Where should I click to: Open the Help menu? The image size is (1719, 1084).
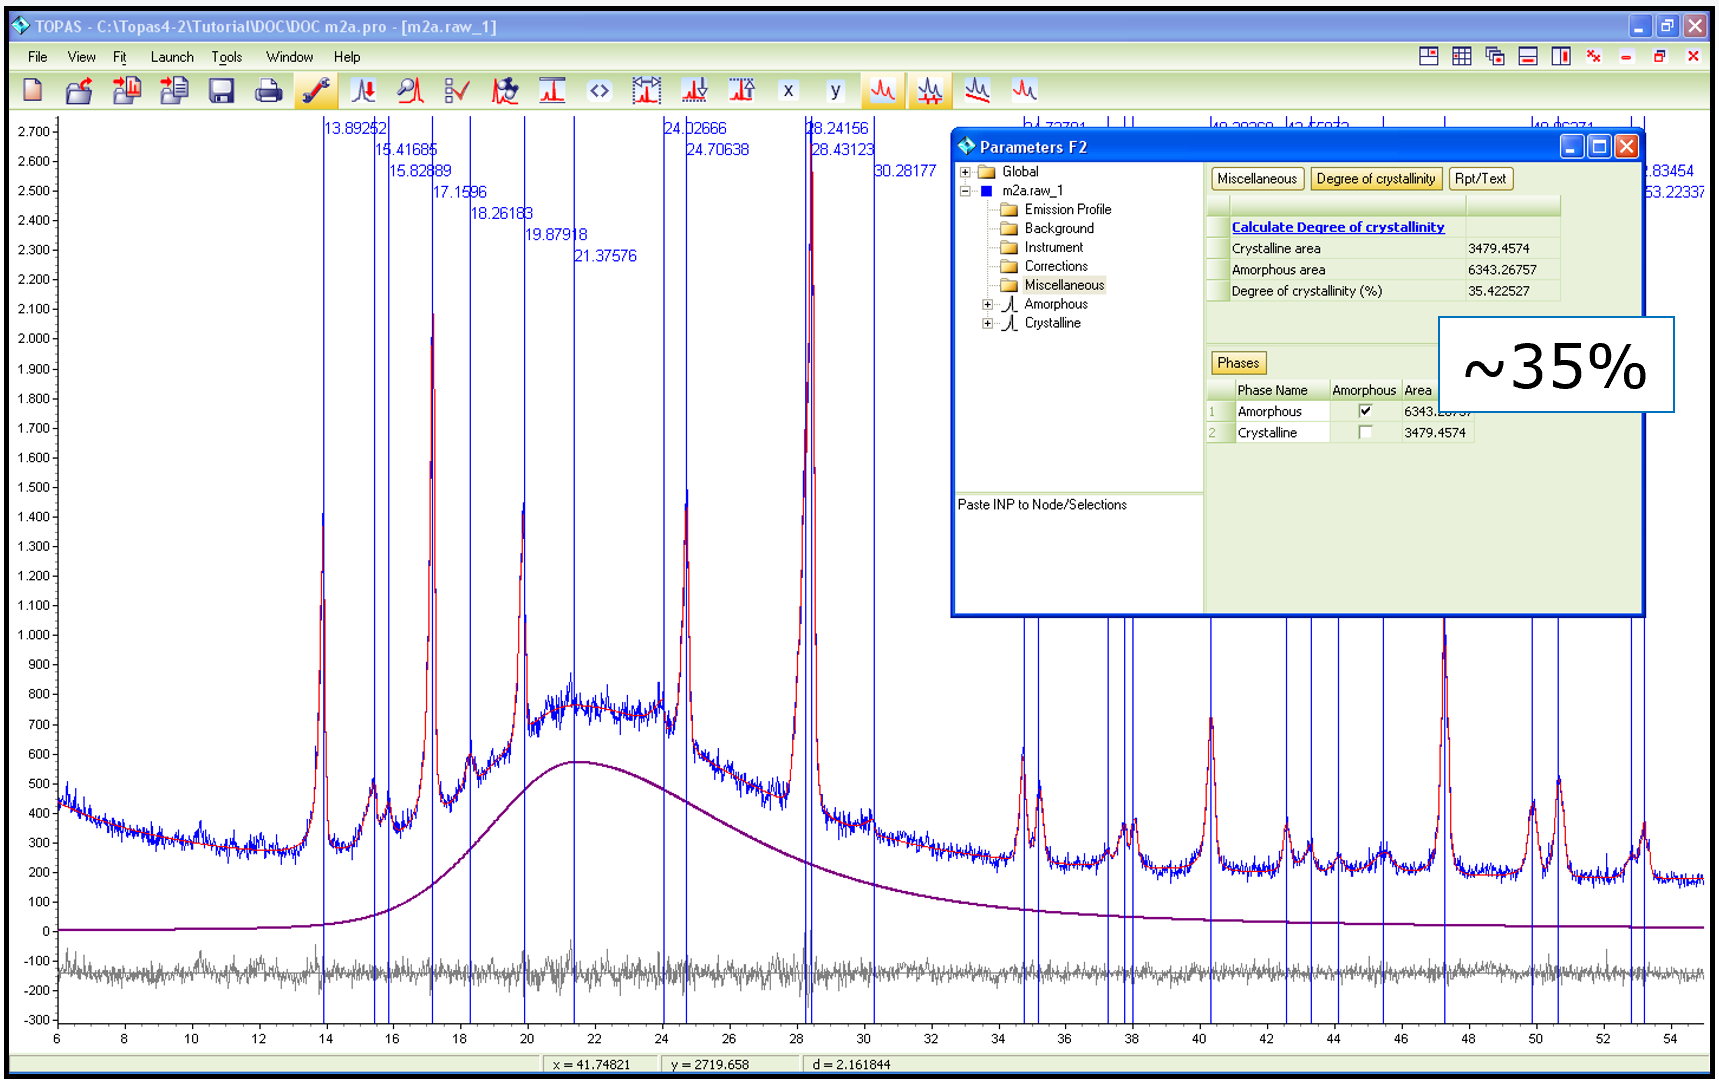tap(347, 57)
